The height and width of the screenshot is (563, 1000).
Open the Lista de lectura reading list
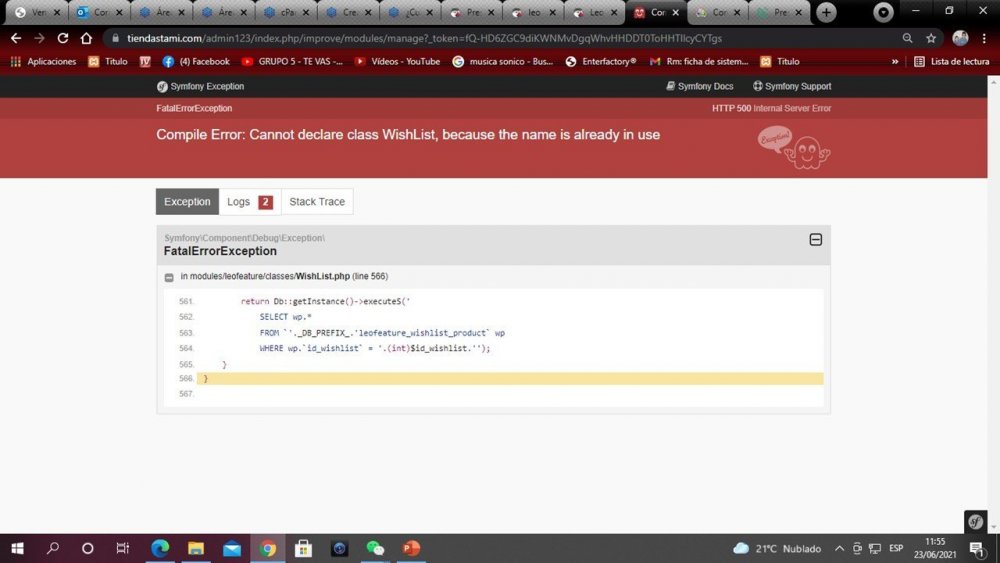(x=952, y=61)
